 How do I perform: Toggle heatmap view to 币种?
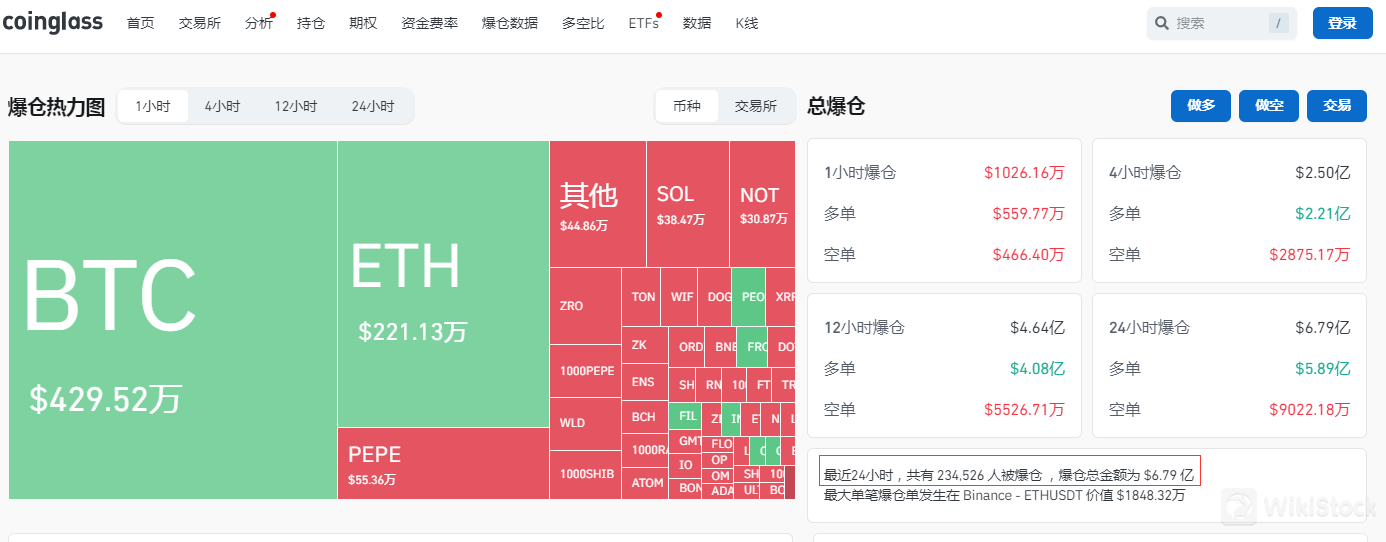click(x=687, y=106)
